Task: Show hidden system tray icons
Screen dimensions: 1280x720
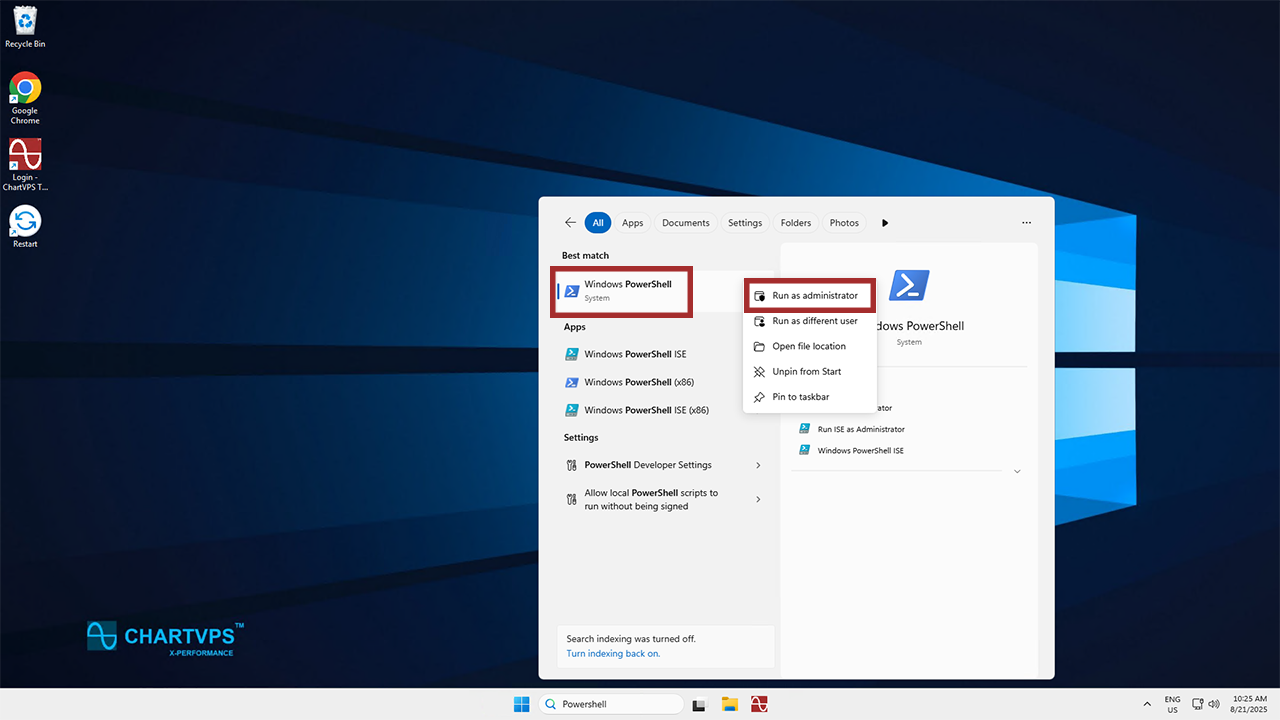Action: click(x=1147, y=704)
